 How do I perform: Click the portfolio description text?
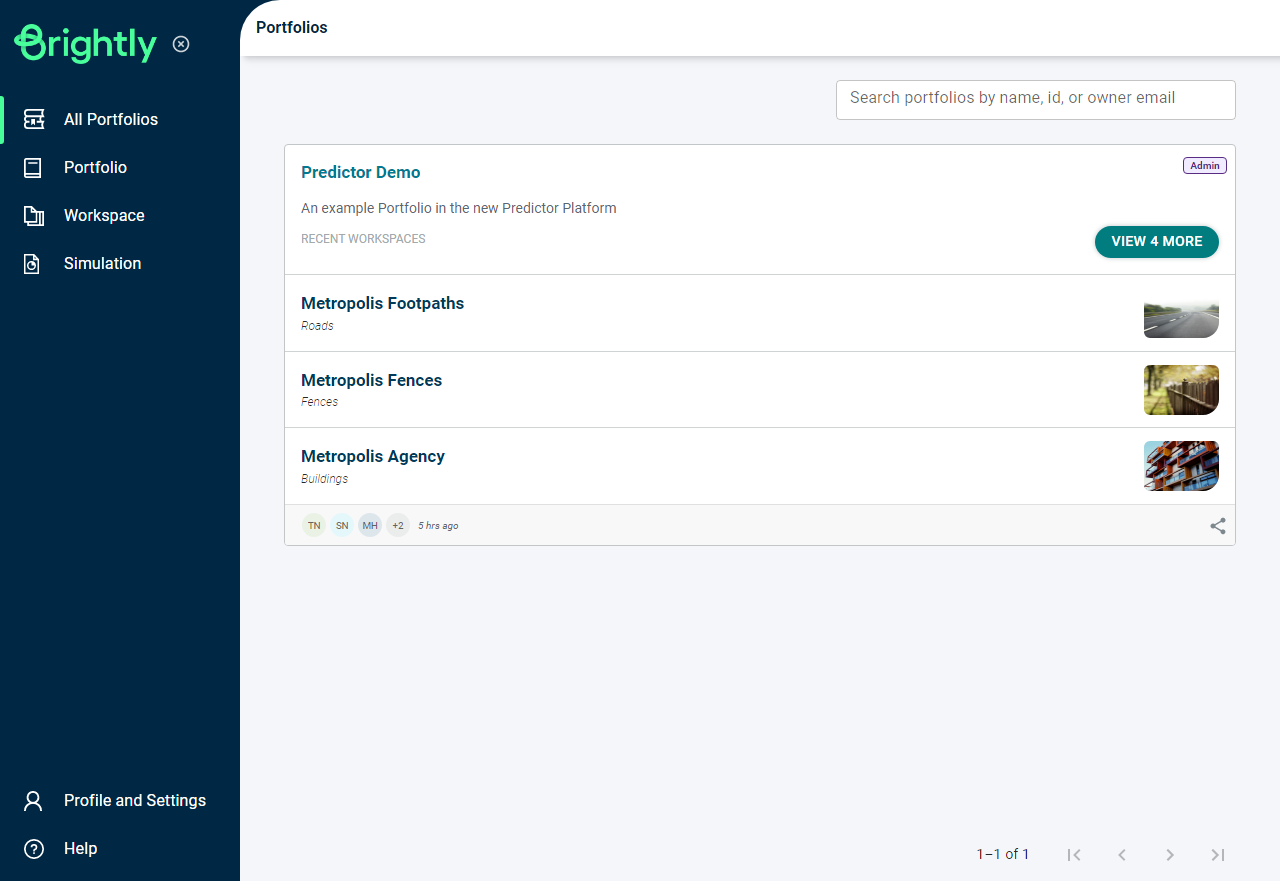tap(459, 208)
